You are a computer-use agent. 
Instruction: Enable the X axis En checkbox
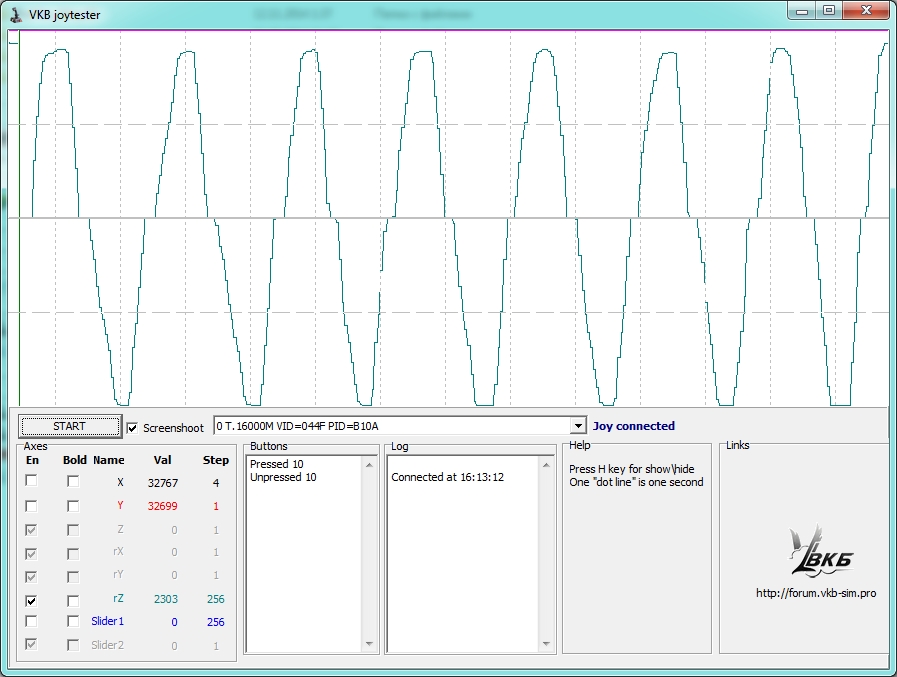point(32,481)
